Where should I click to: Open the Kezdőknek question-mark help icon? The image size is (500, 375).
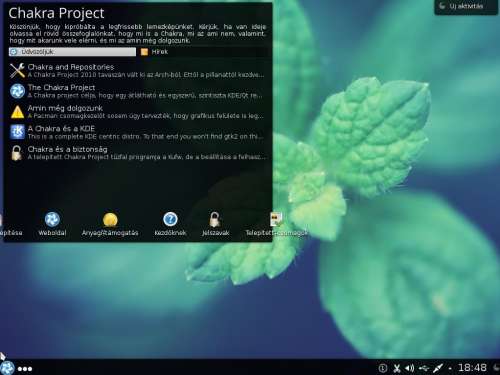[x=170, y=219]
